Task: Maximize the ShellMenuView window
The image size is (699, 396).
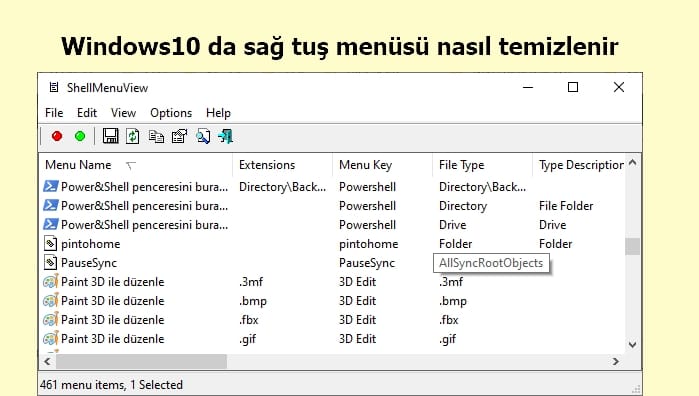Action: [573, 87]
